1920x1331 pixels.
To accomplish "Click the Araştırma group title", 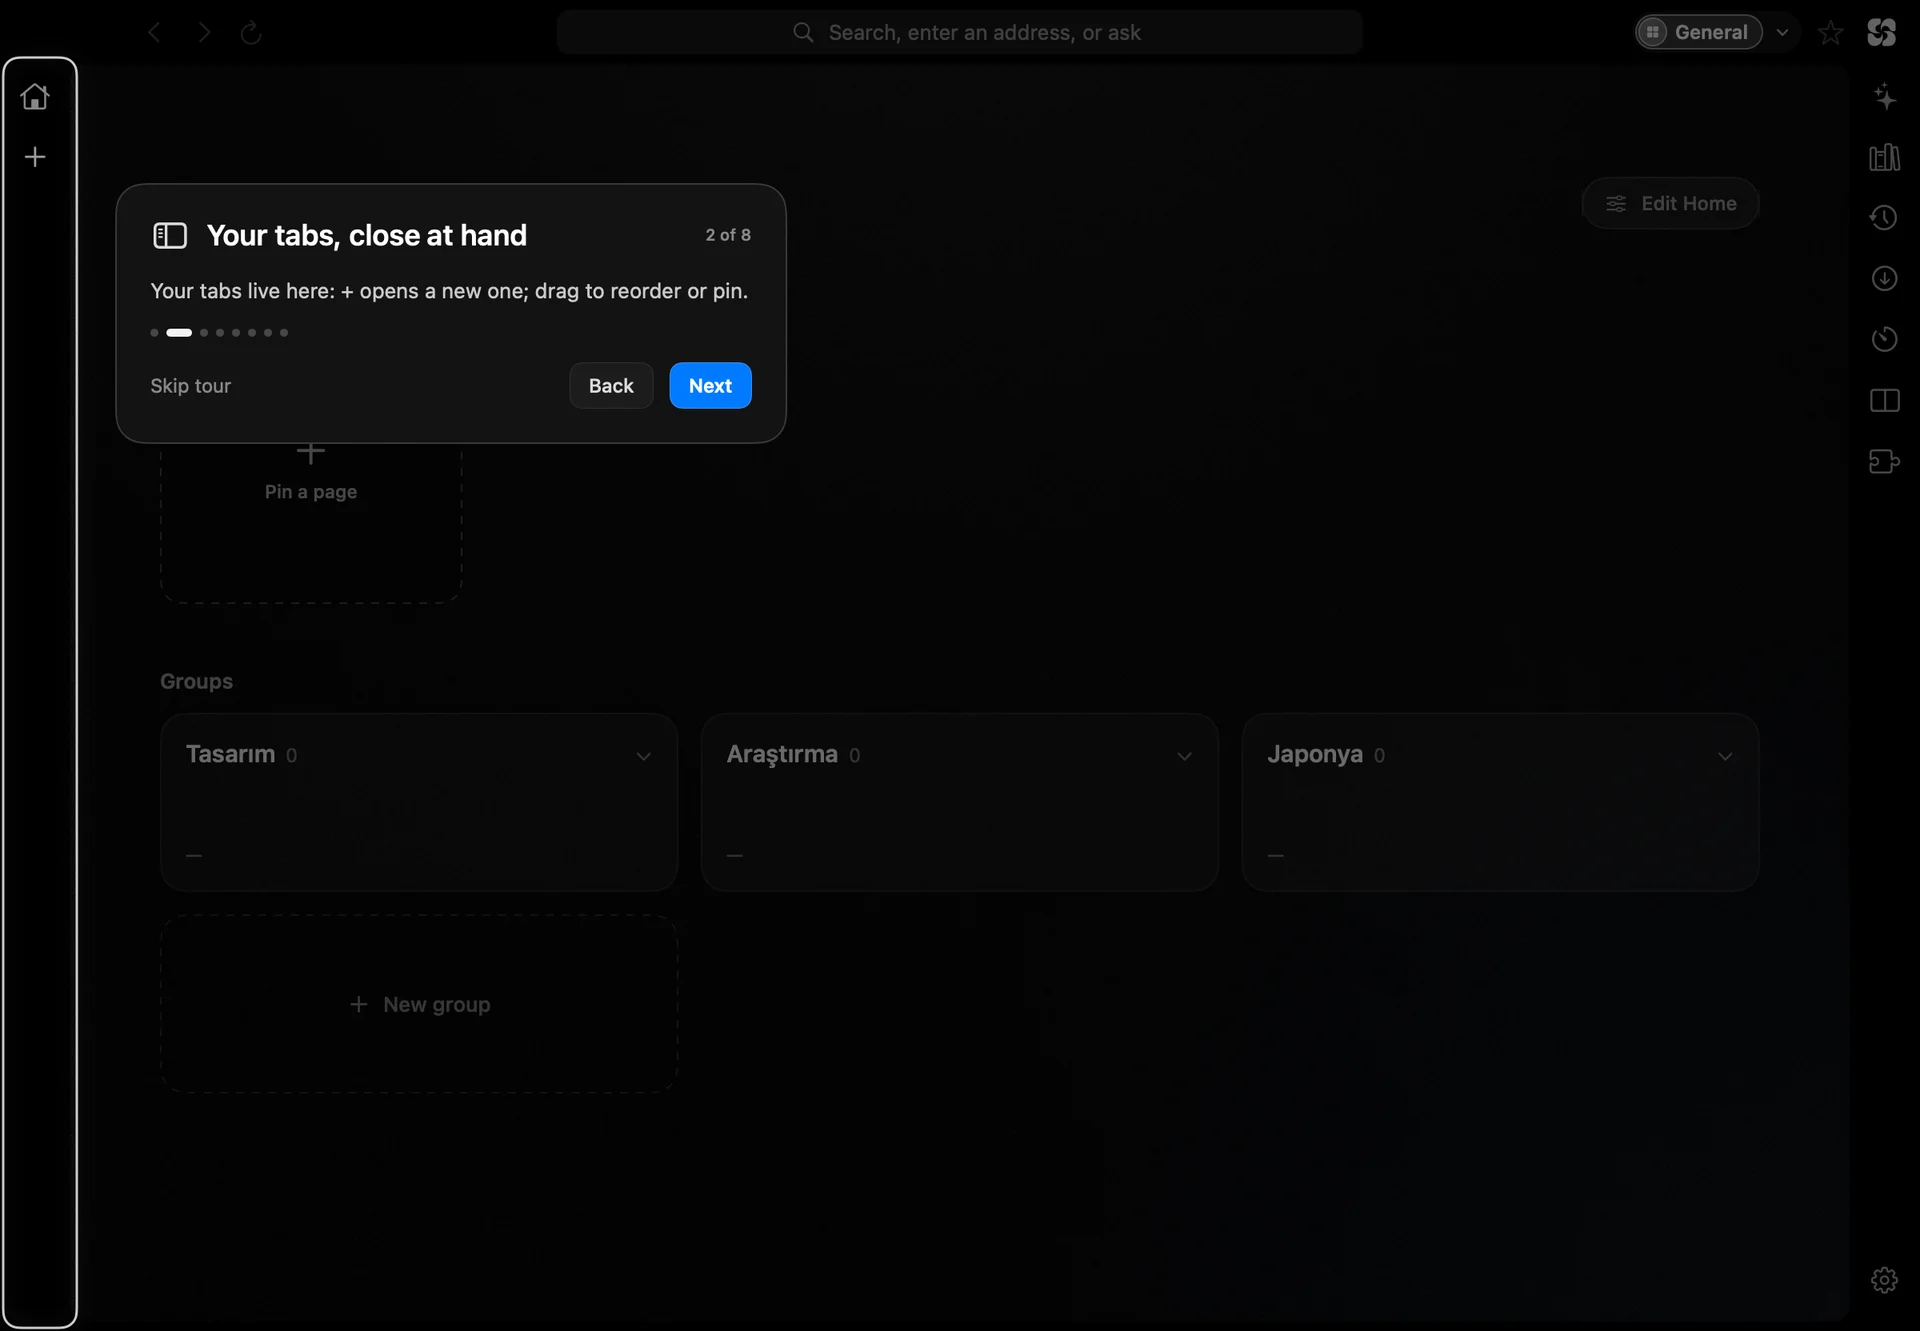I will pyautogui.click(x=782, y=754).
